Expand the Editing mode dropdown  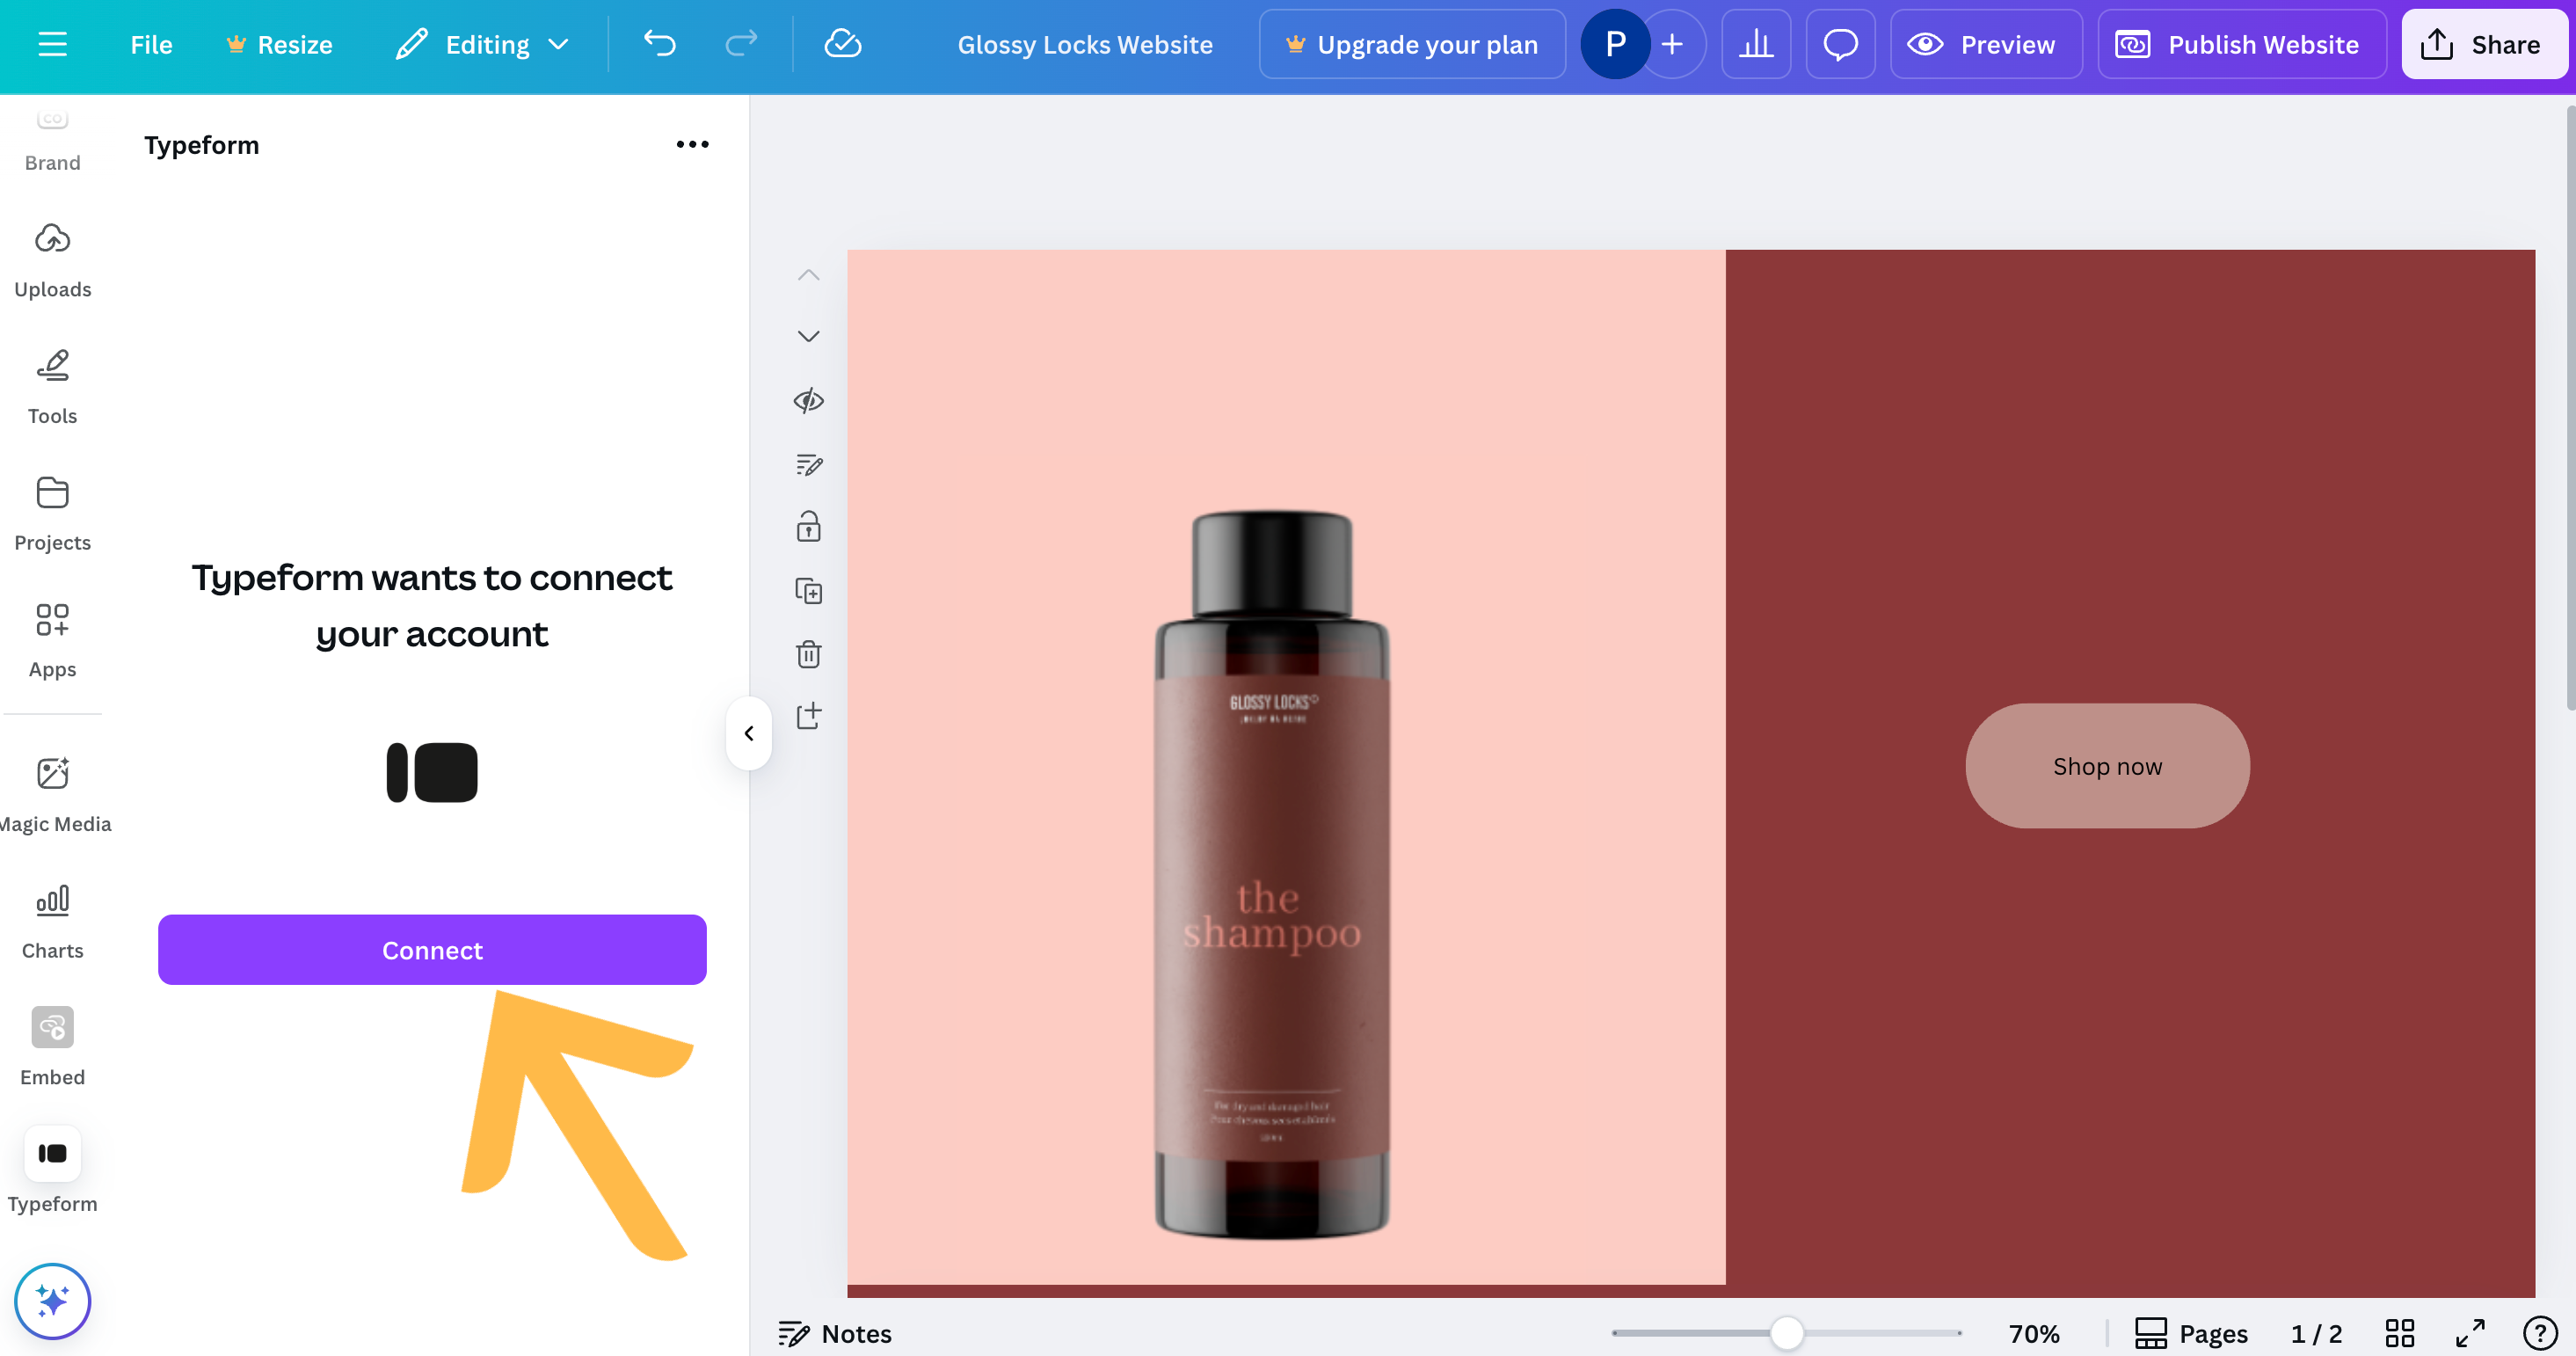coord(483,44)
